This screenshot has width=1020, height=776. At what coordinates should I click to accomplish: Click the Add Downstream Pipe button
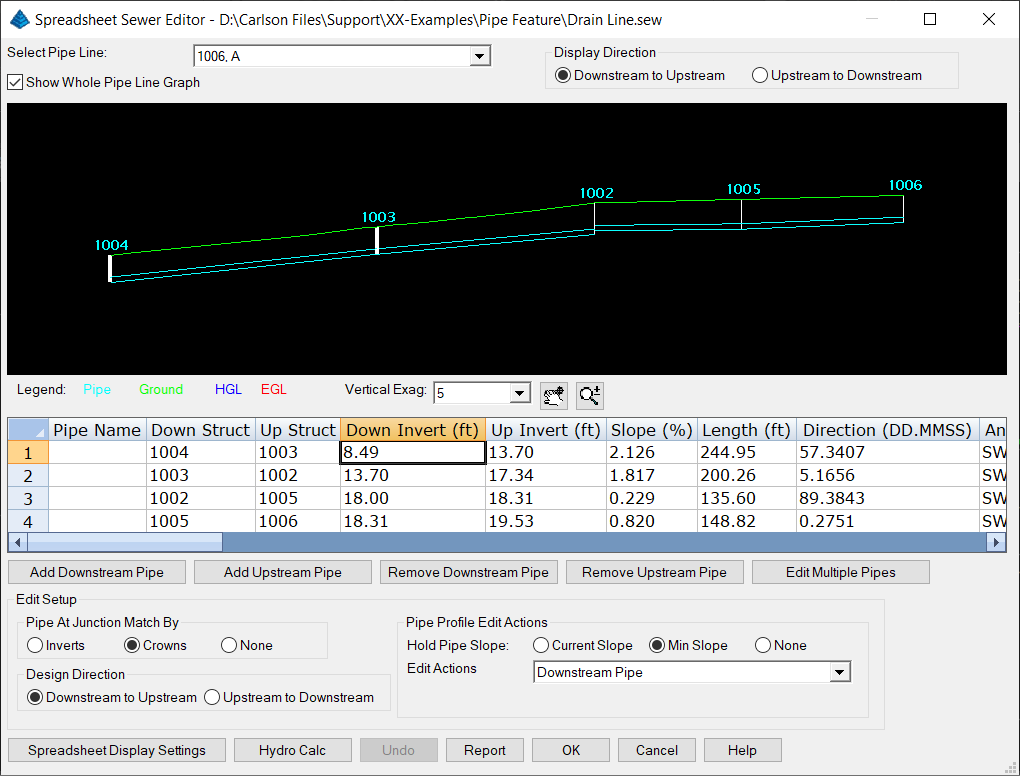coord(96,572)
